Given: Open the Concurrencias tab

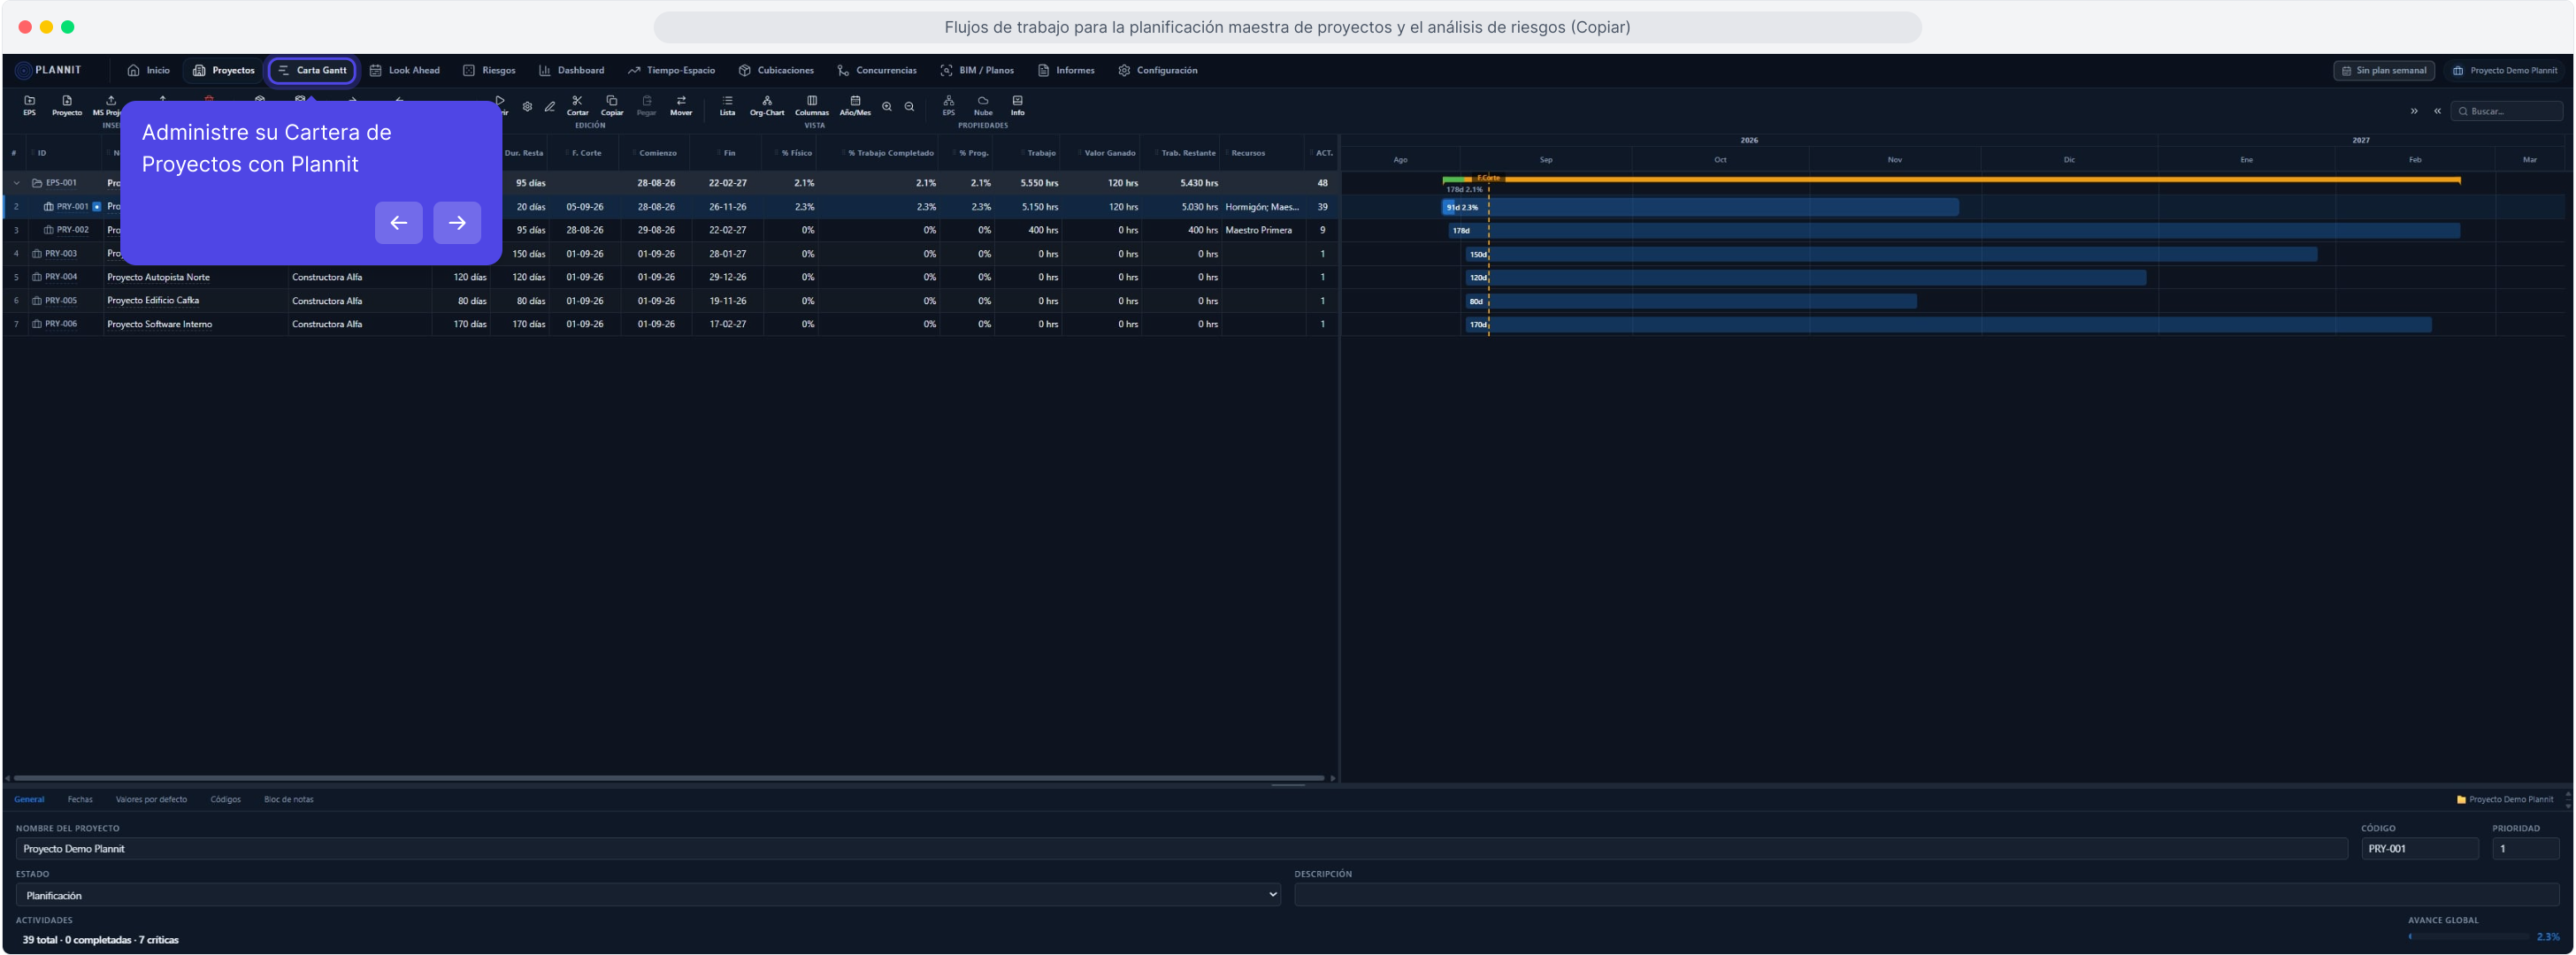Looking at the screenshot, I should [x=877, y=70].
